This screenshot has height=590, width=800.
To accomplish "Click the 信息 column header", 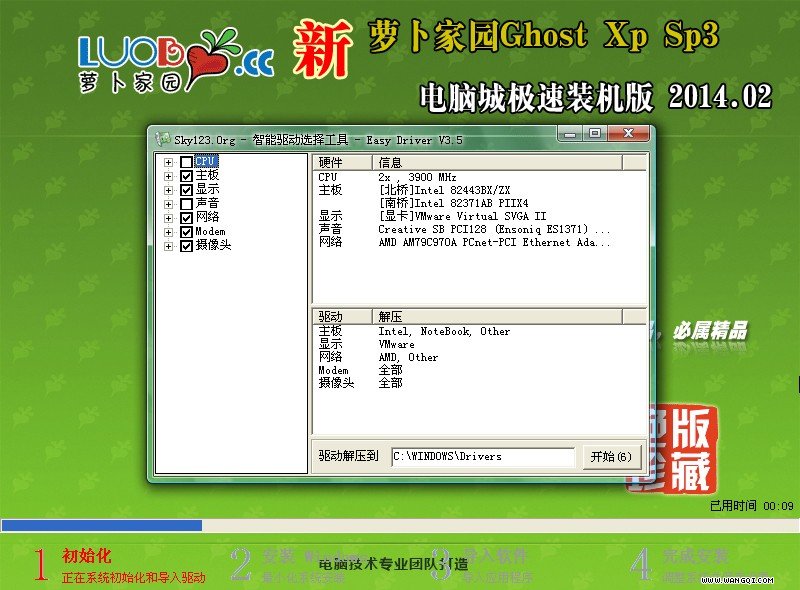I will 497,163.
